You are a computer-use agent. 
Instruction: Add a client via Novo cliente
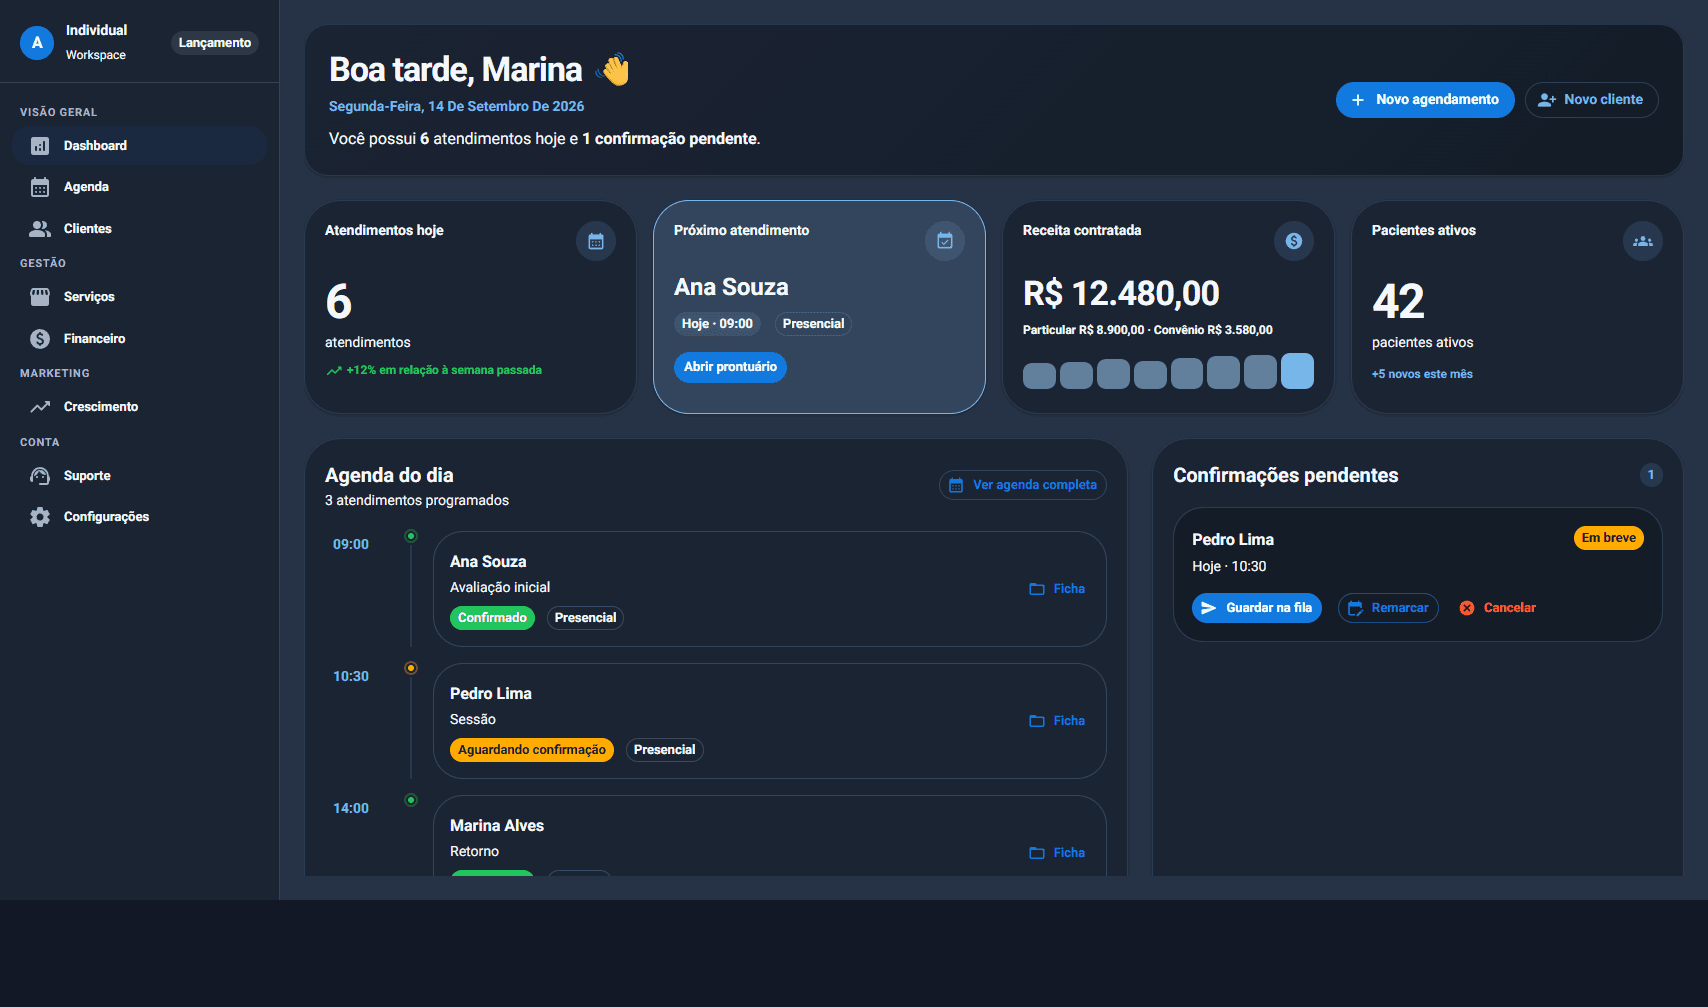pyautogui.click(x=1591, y=100)
